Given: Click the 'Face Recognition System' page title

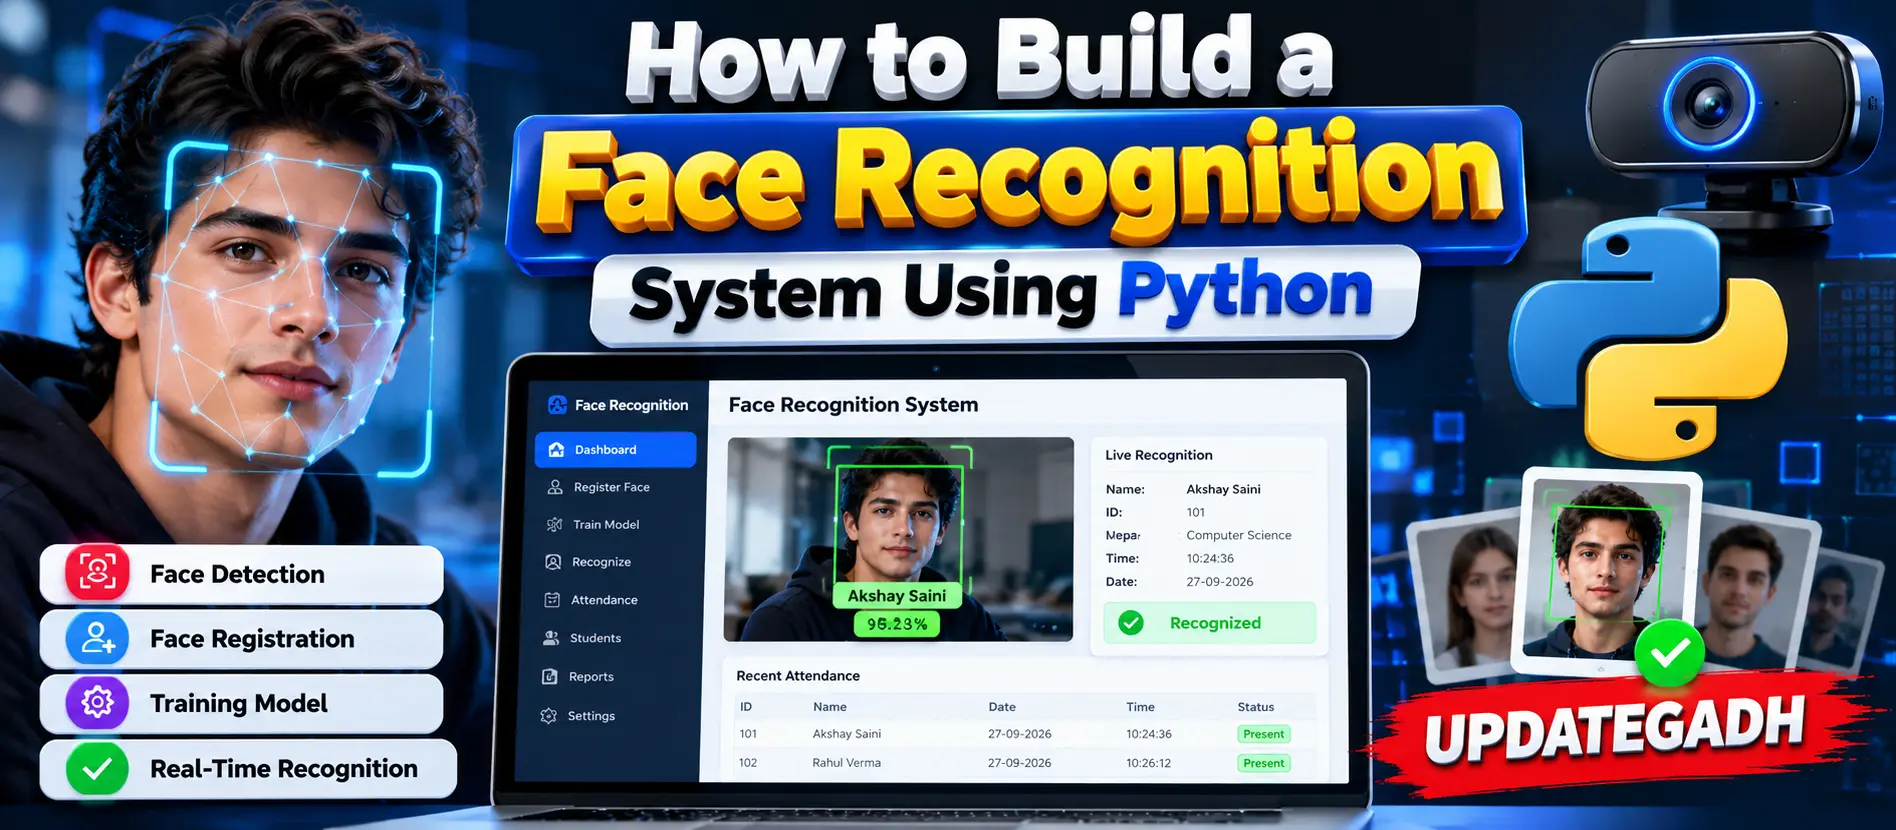Looking at the screenshot, I should click(x=853, y=405).
